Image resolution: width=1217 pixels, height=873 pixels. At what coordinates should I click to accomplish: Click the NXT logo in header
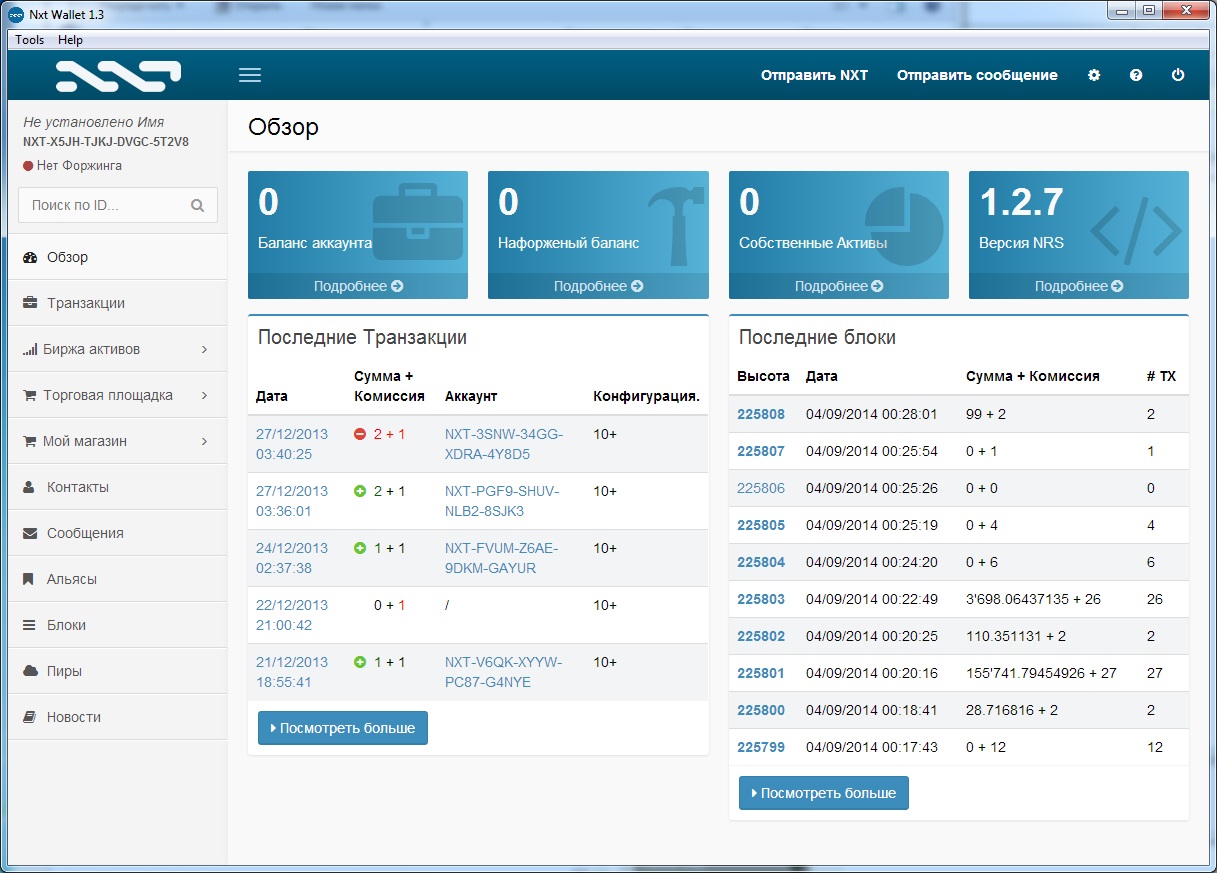(118, 75)
